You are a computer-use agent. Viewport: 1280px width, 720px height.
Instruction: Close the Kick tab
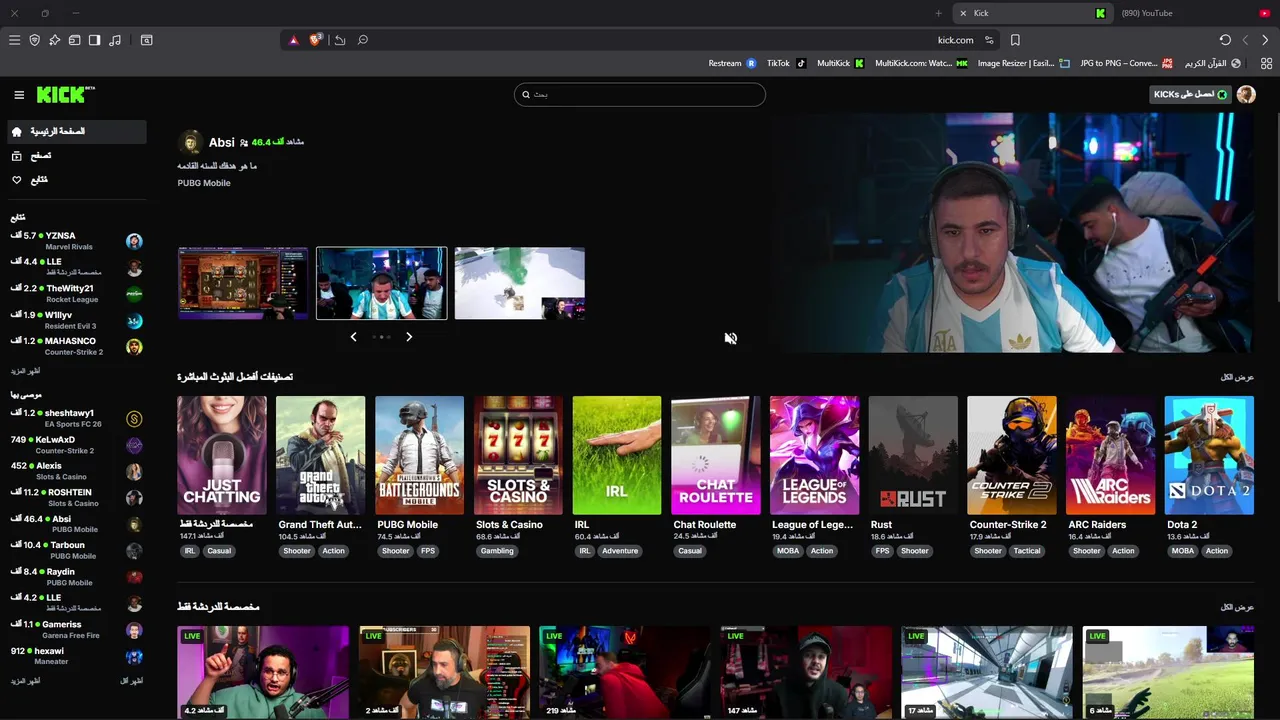point(963,13)
